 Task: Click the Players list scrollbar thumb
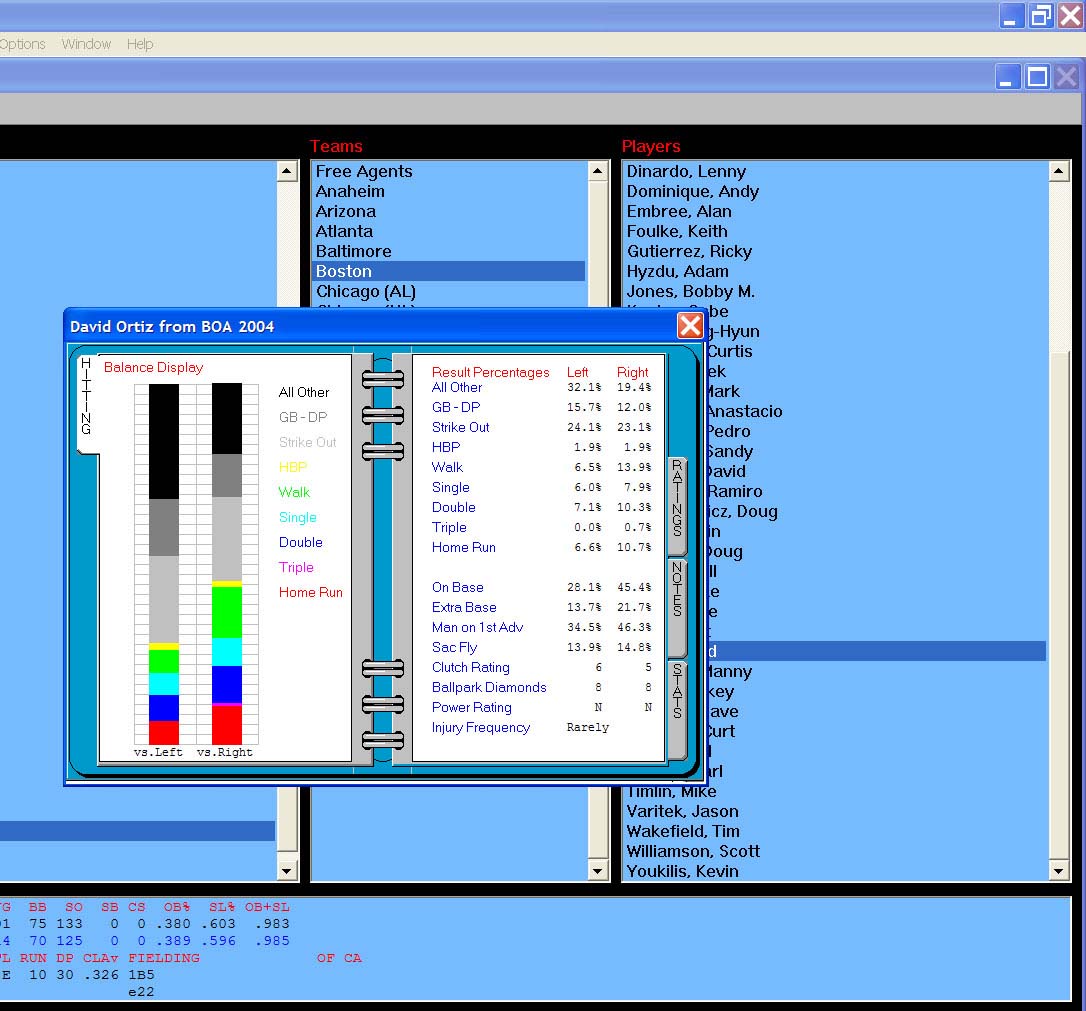(x=1059, y=606)
